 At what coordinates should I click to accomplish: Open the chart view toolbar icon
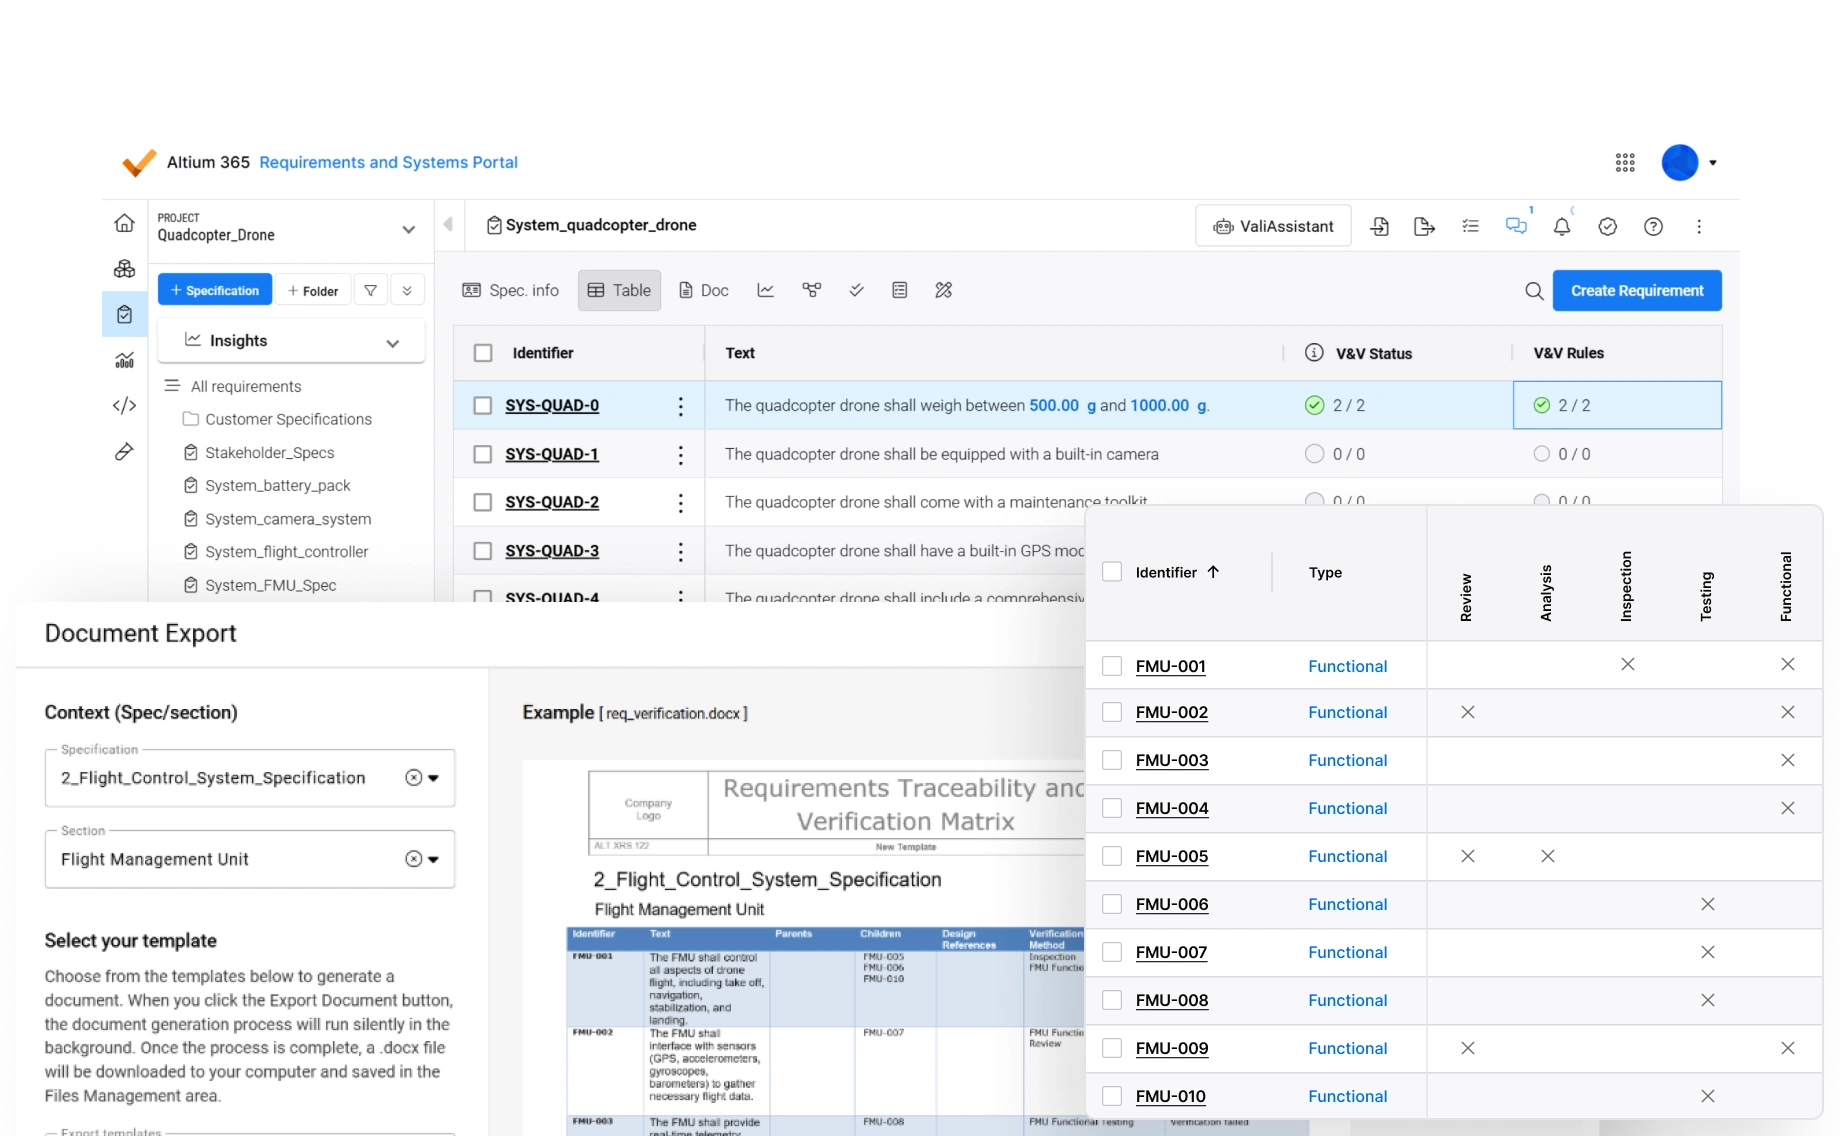tap(766, 290)
